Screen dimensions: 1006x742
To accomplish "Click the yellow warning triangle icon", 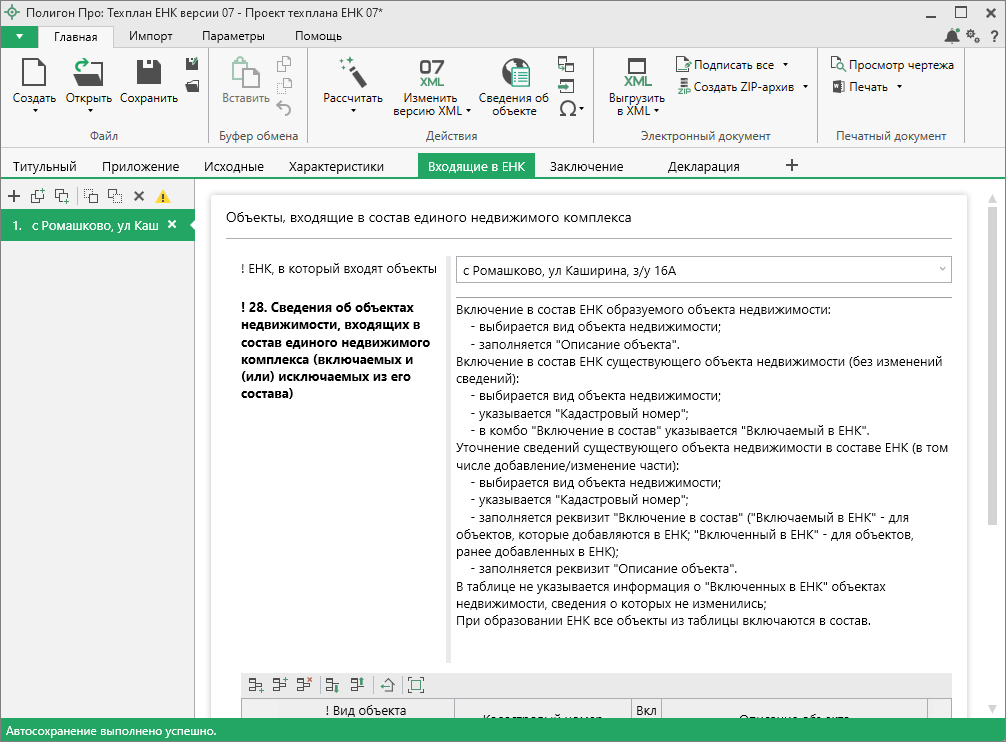I will point(163,197).
